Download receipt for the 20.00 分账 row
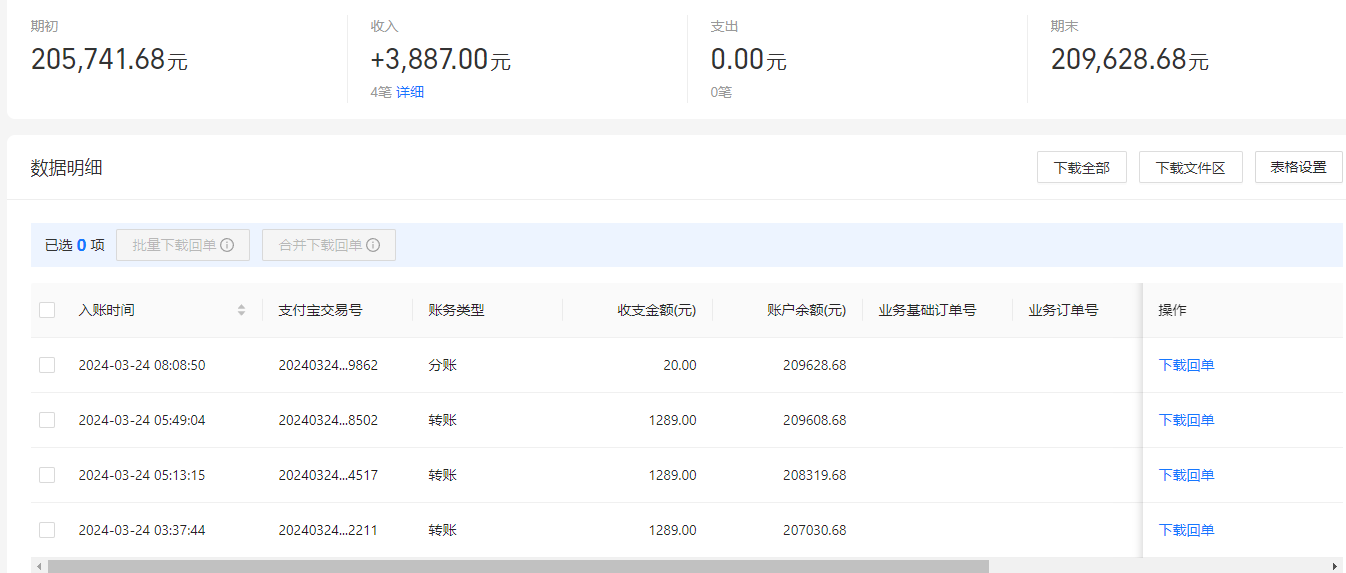1346x573 pixels. [1186, 365]
